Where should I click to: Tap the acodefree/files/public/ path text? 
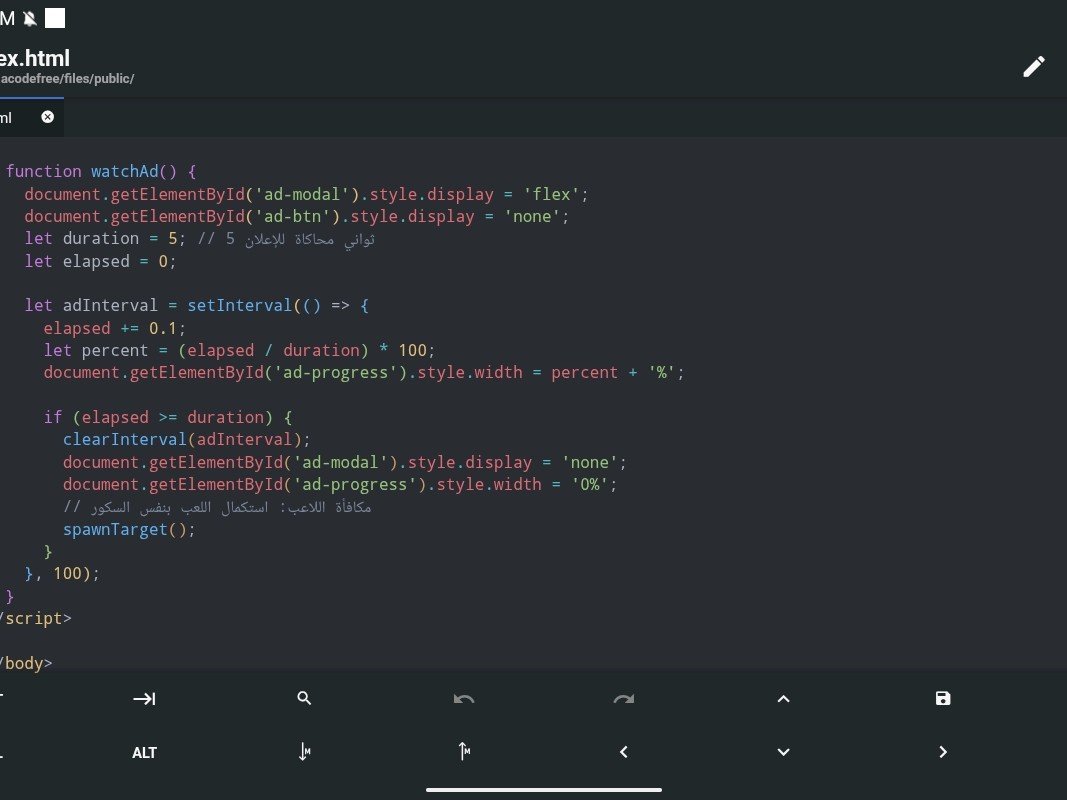pos(67,79)
